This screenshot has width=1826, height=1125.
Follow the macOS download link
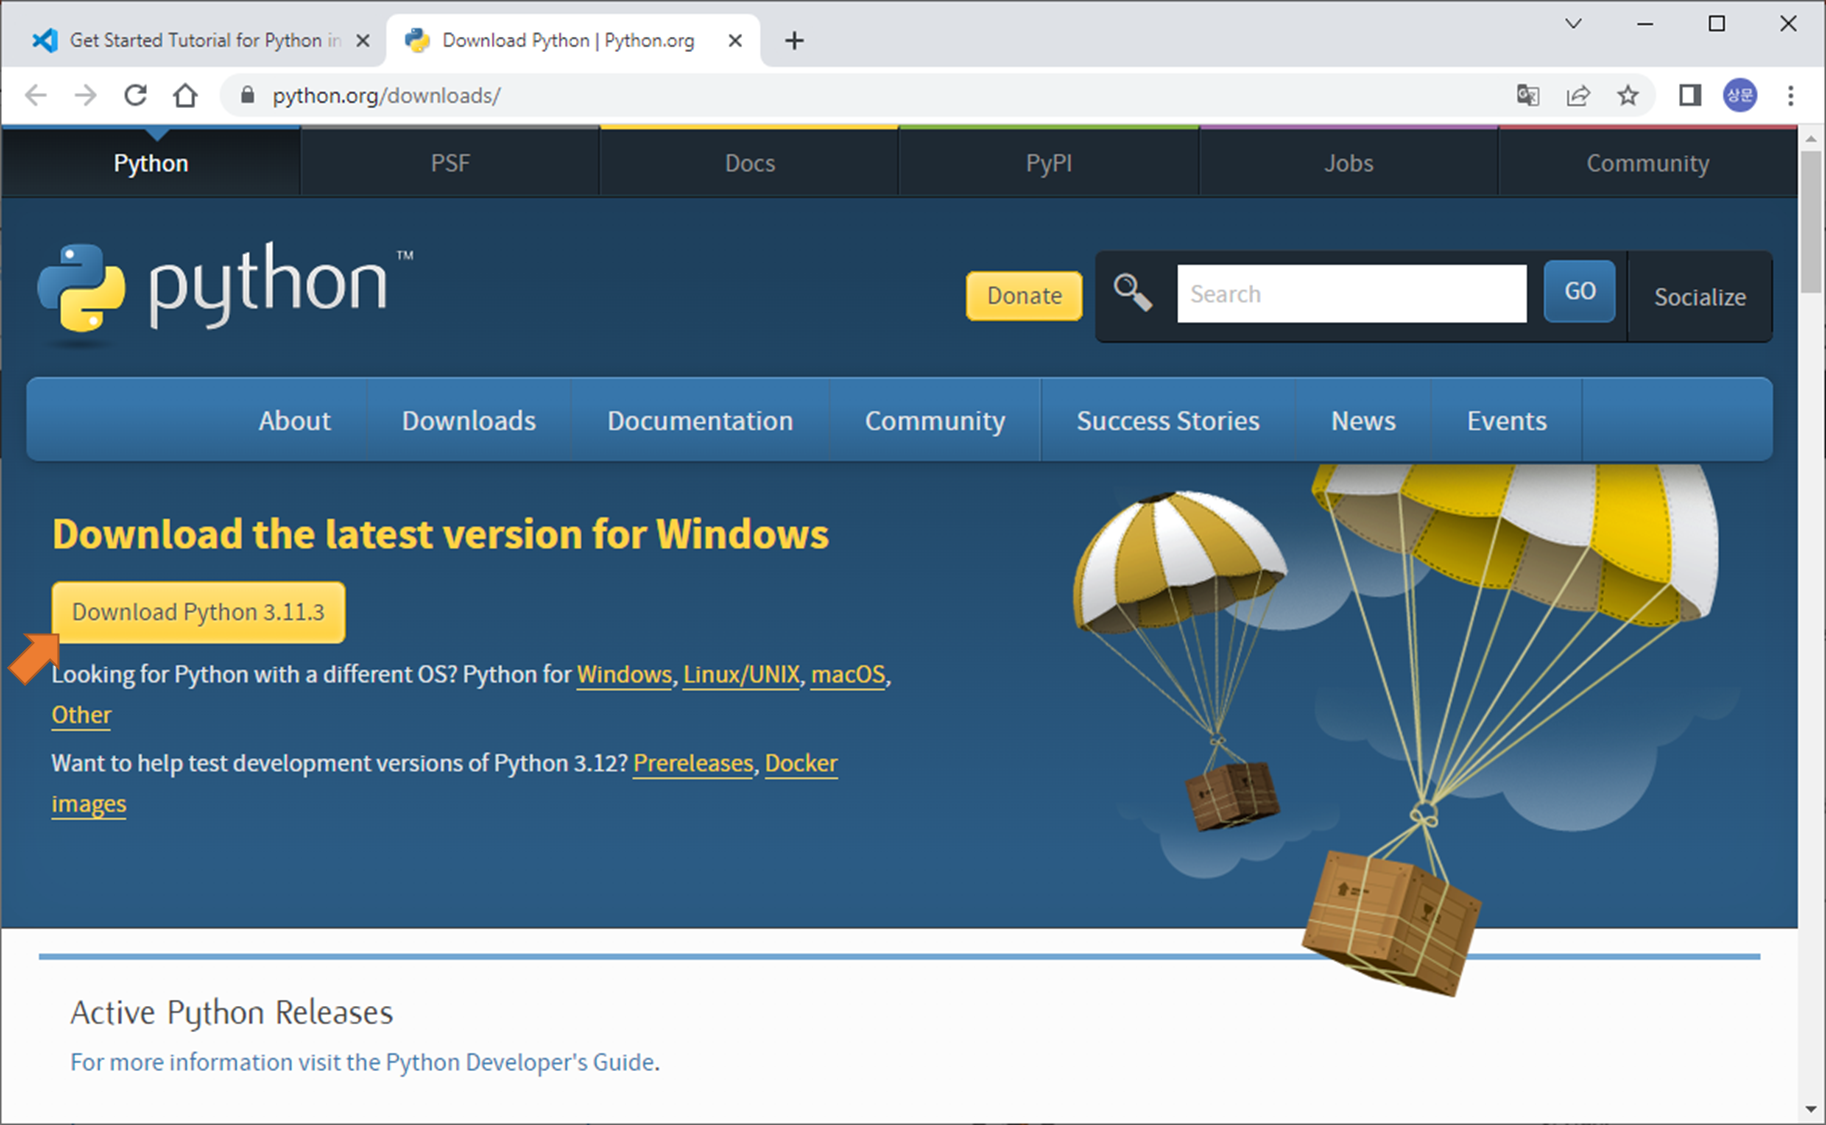tap(848, 675)
